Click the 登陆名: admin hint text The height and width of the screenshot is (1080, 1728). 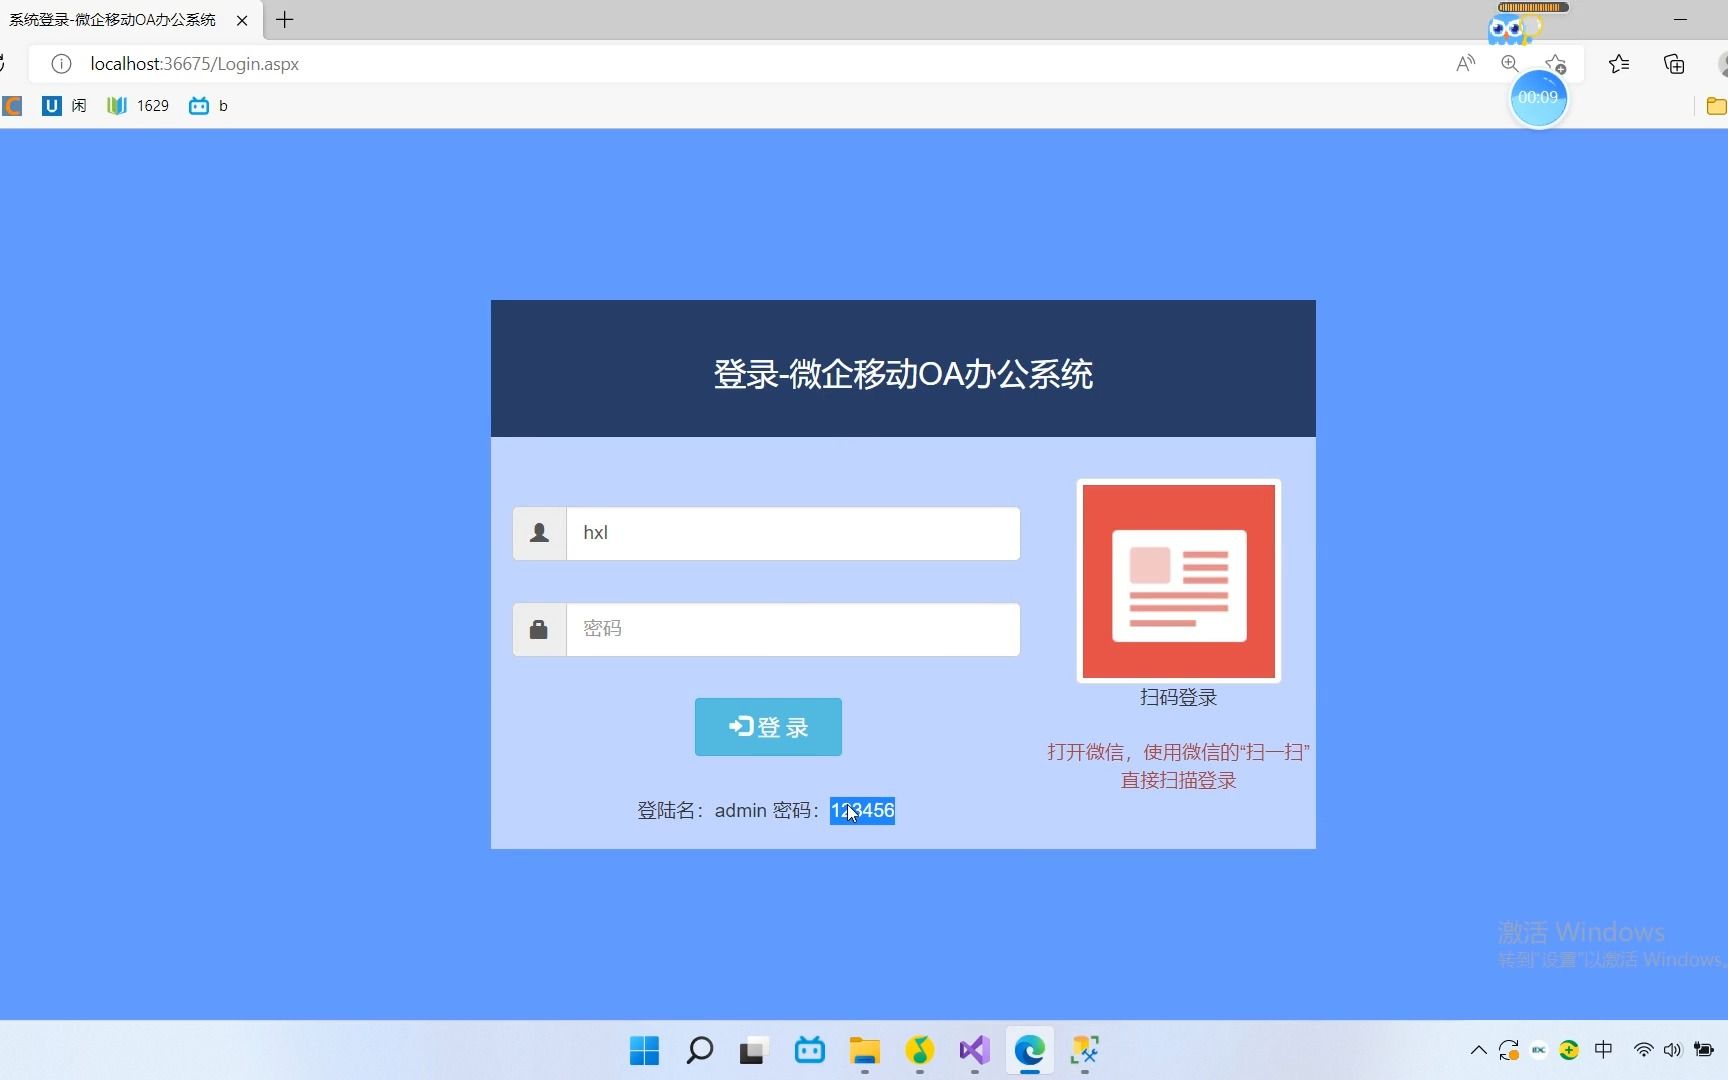702,810
